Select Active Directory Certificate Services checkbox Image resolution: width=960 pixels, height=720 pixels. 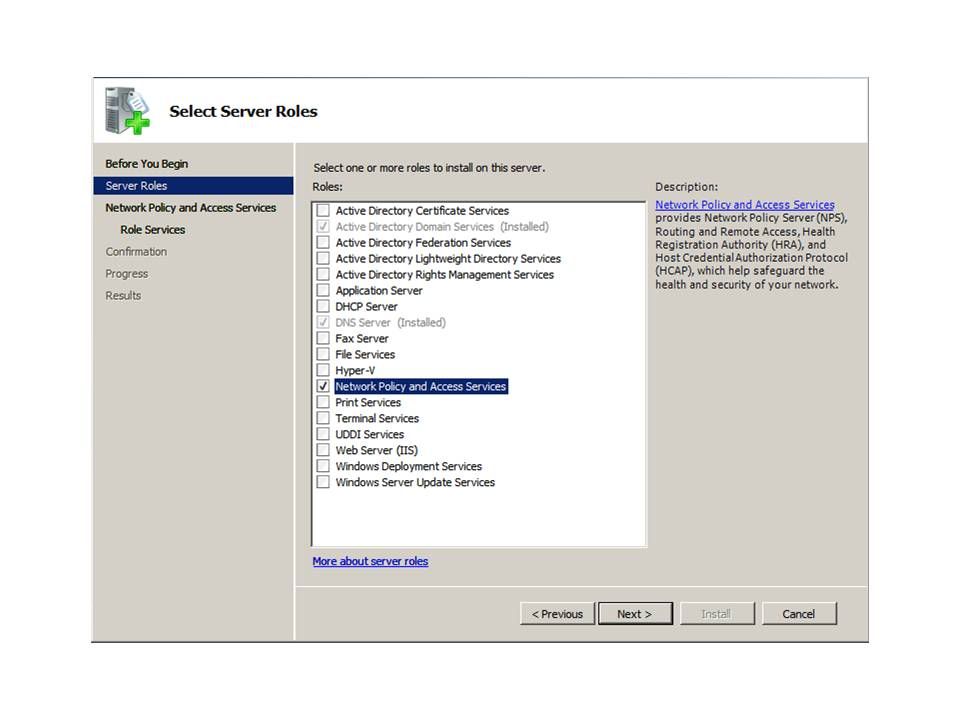(323, 210)
